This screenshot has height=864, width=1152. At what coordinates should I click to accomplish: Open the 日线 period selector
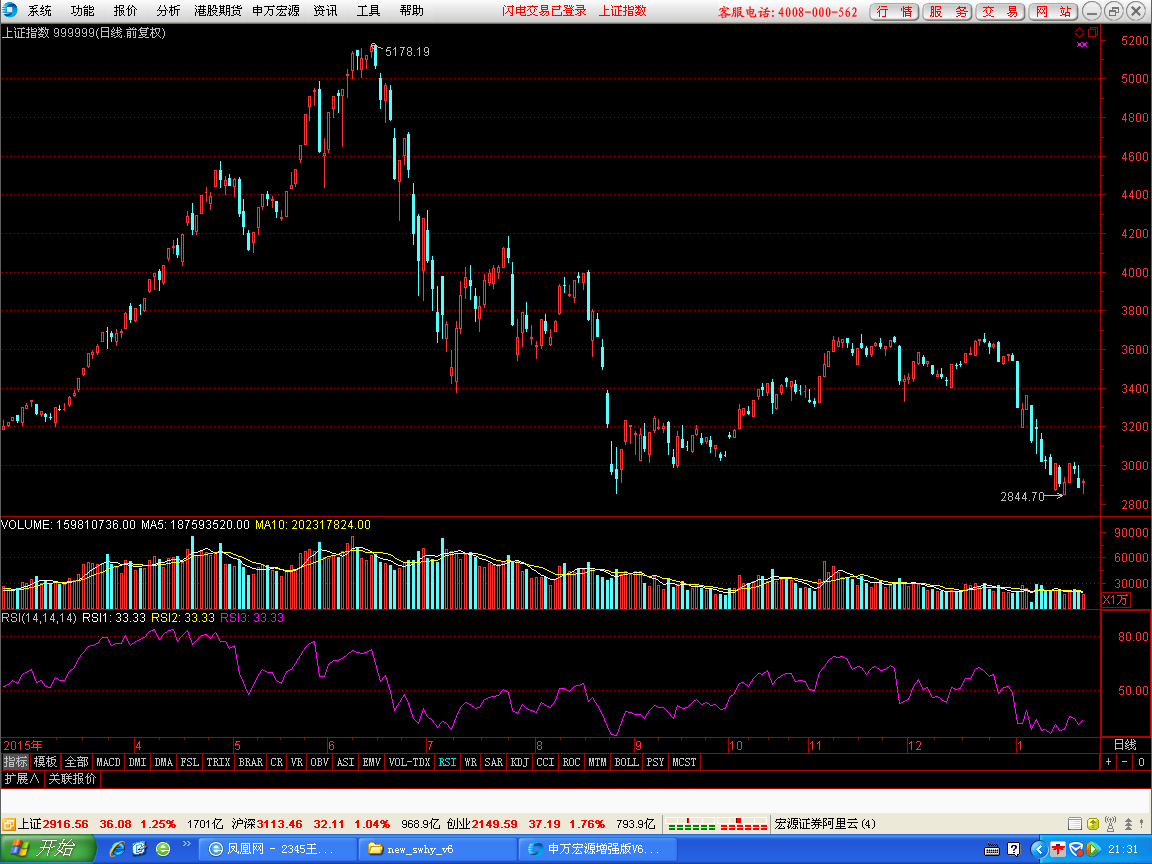click(x=1125, y=745)
